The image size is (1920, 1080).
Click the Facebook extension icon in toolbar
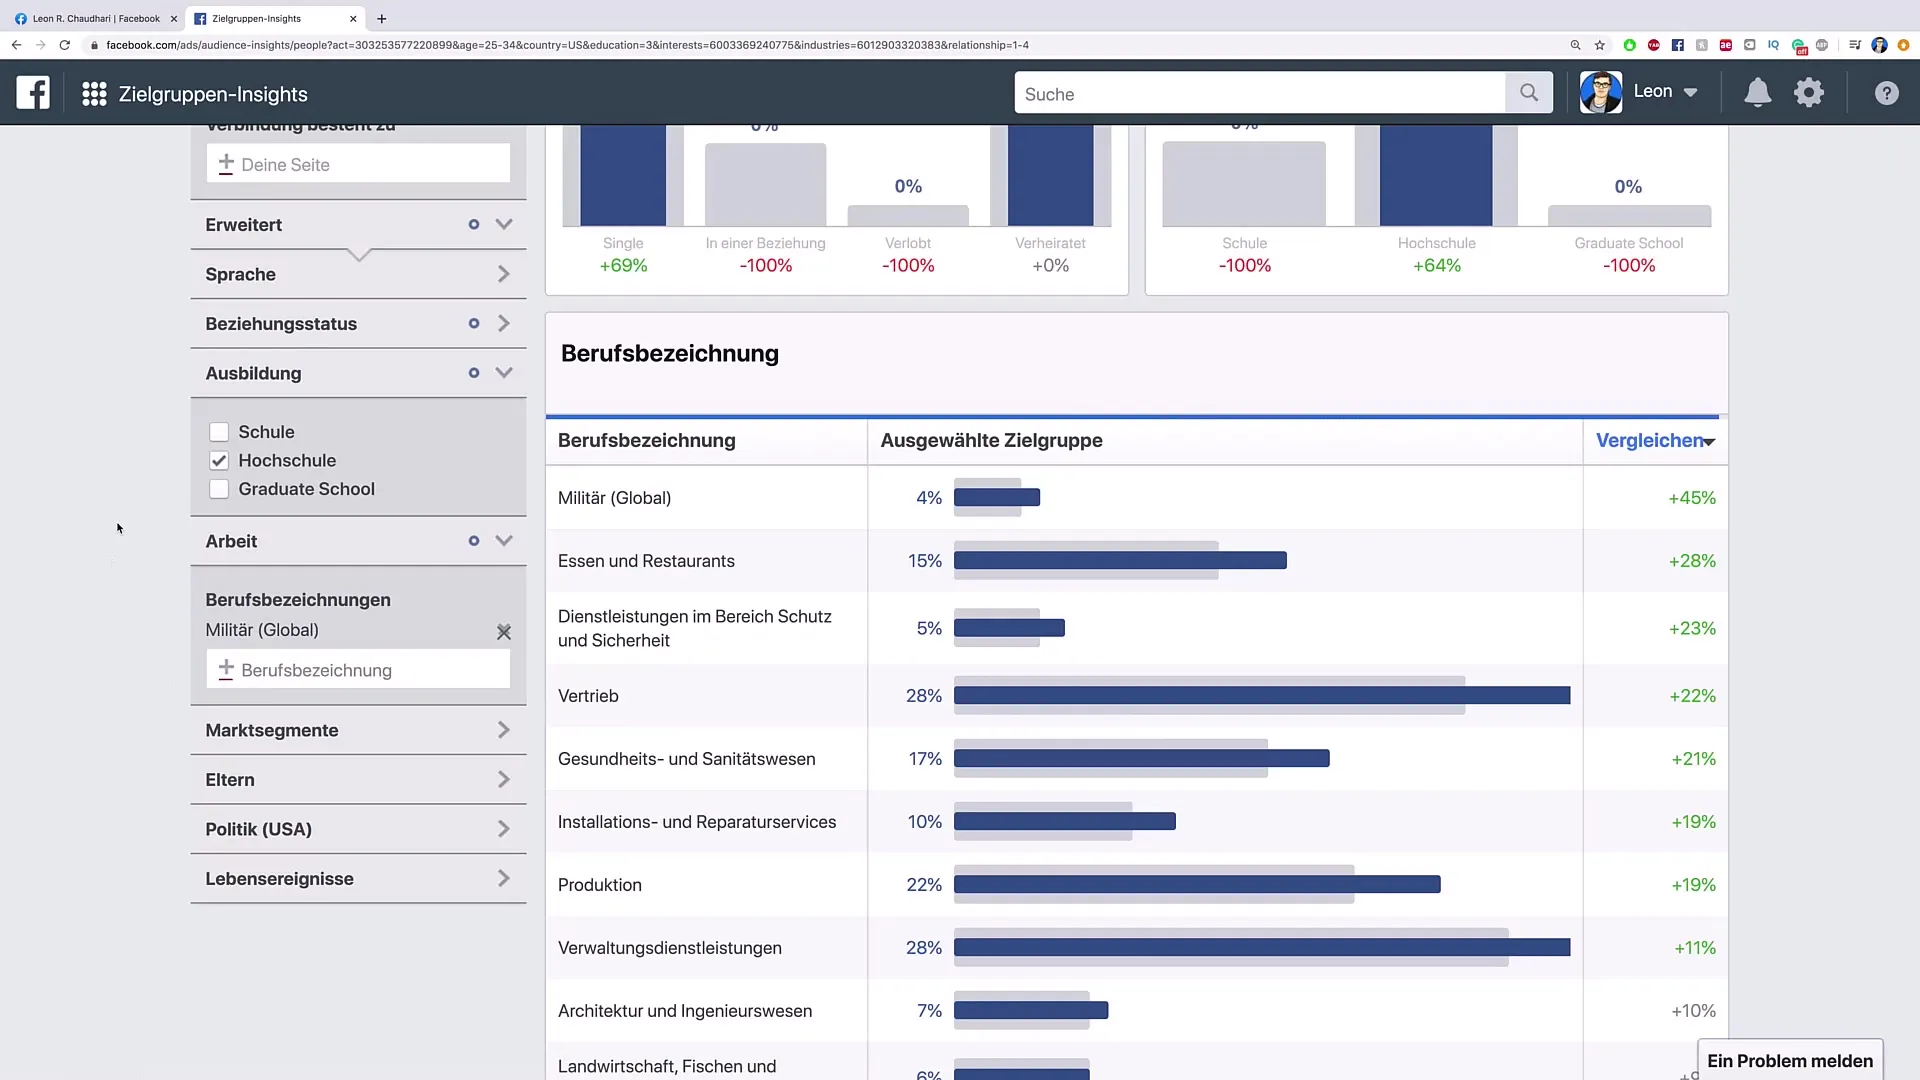(x=1678, y=45)
